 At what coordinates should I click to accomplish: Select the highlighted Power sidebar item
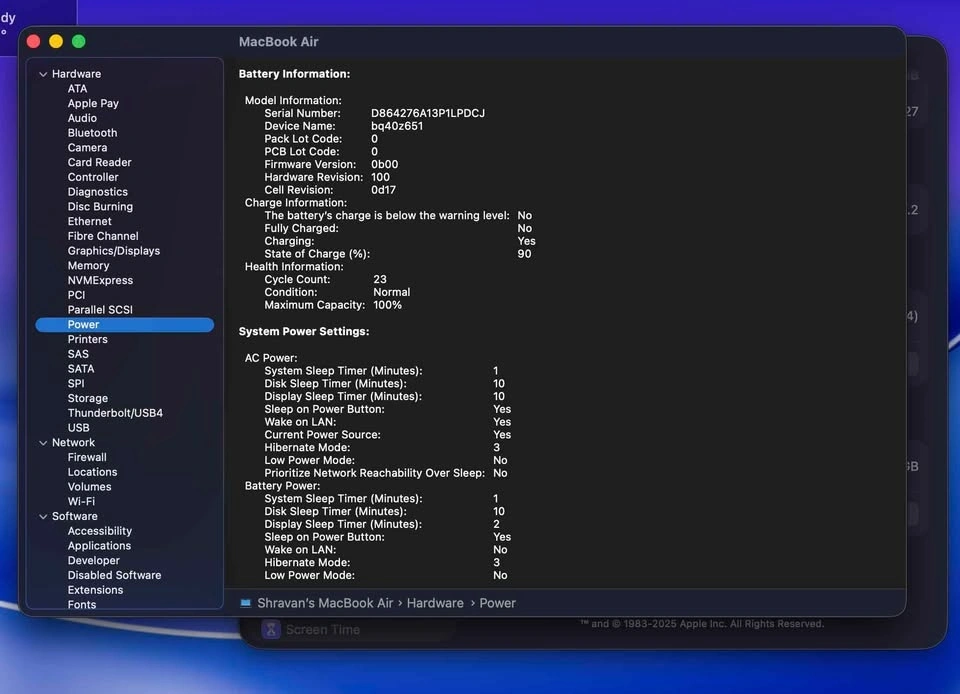click(x=83, y=325)
